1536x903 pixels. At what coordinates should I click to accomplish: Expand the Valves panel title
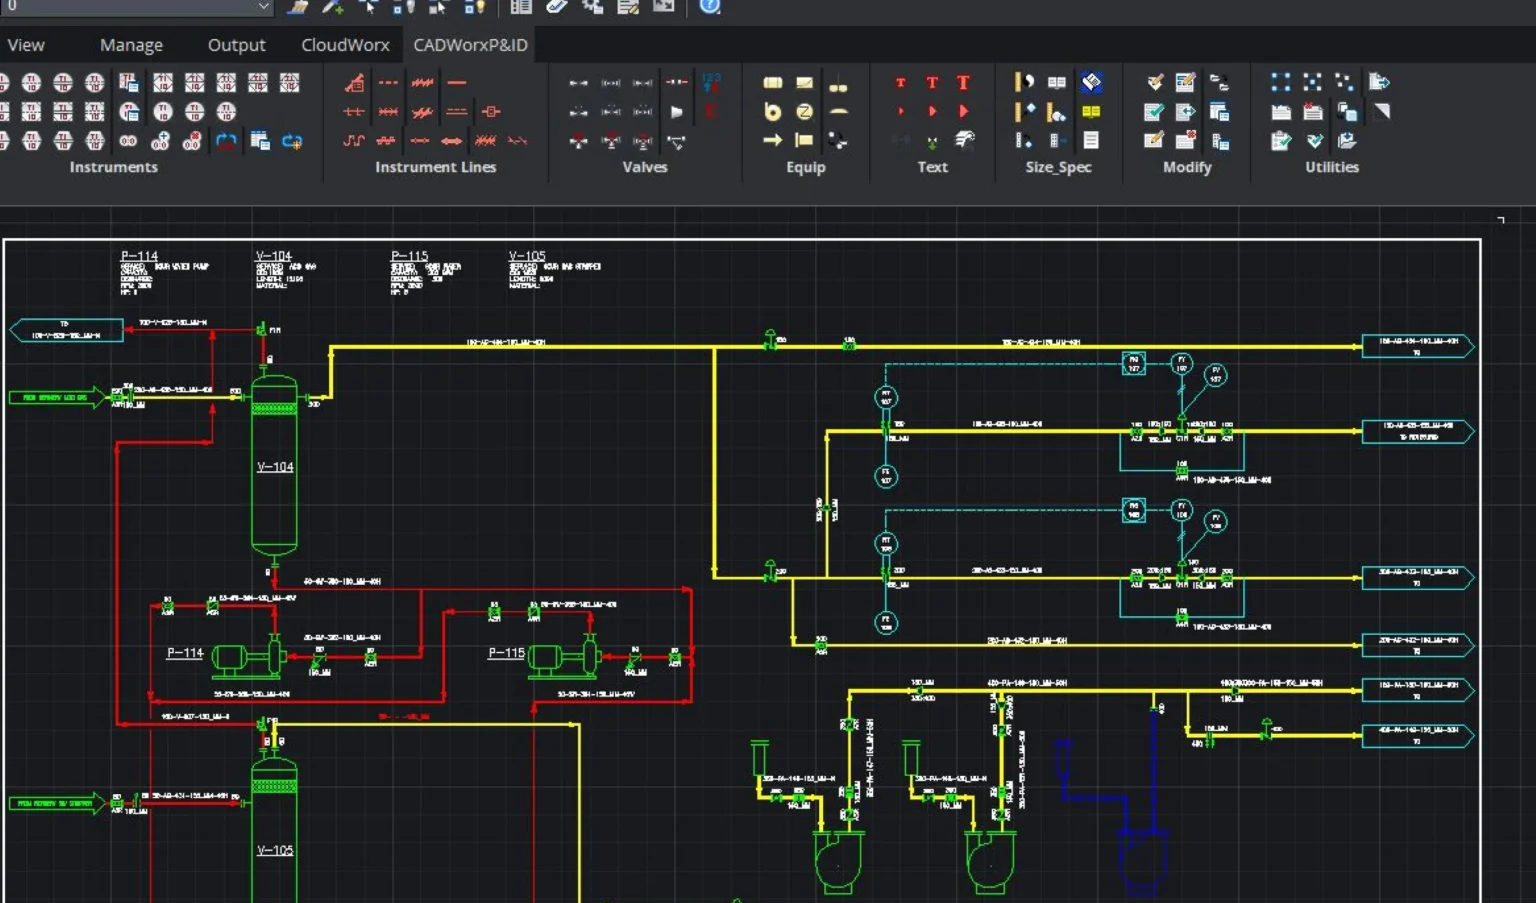coord(645,167)
